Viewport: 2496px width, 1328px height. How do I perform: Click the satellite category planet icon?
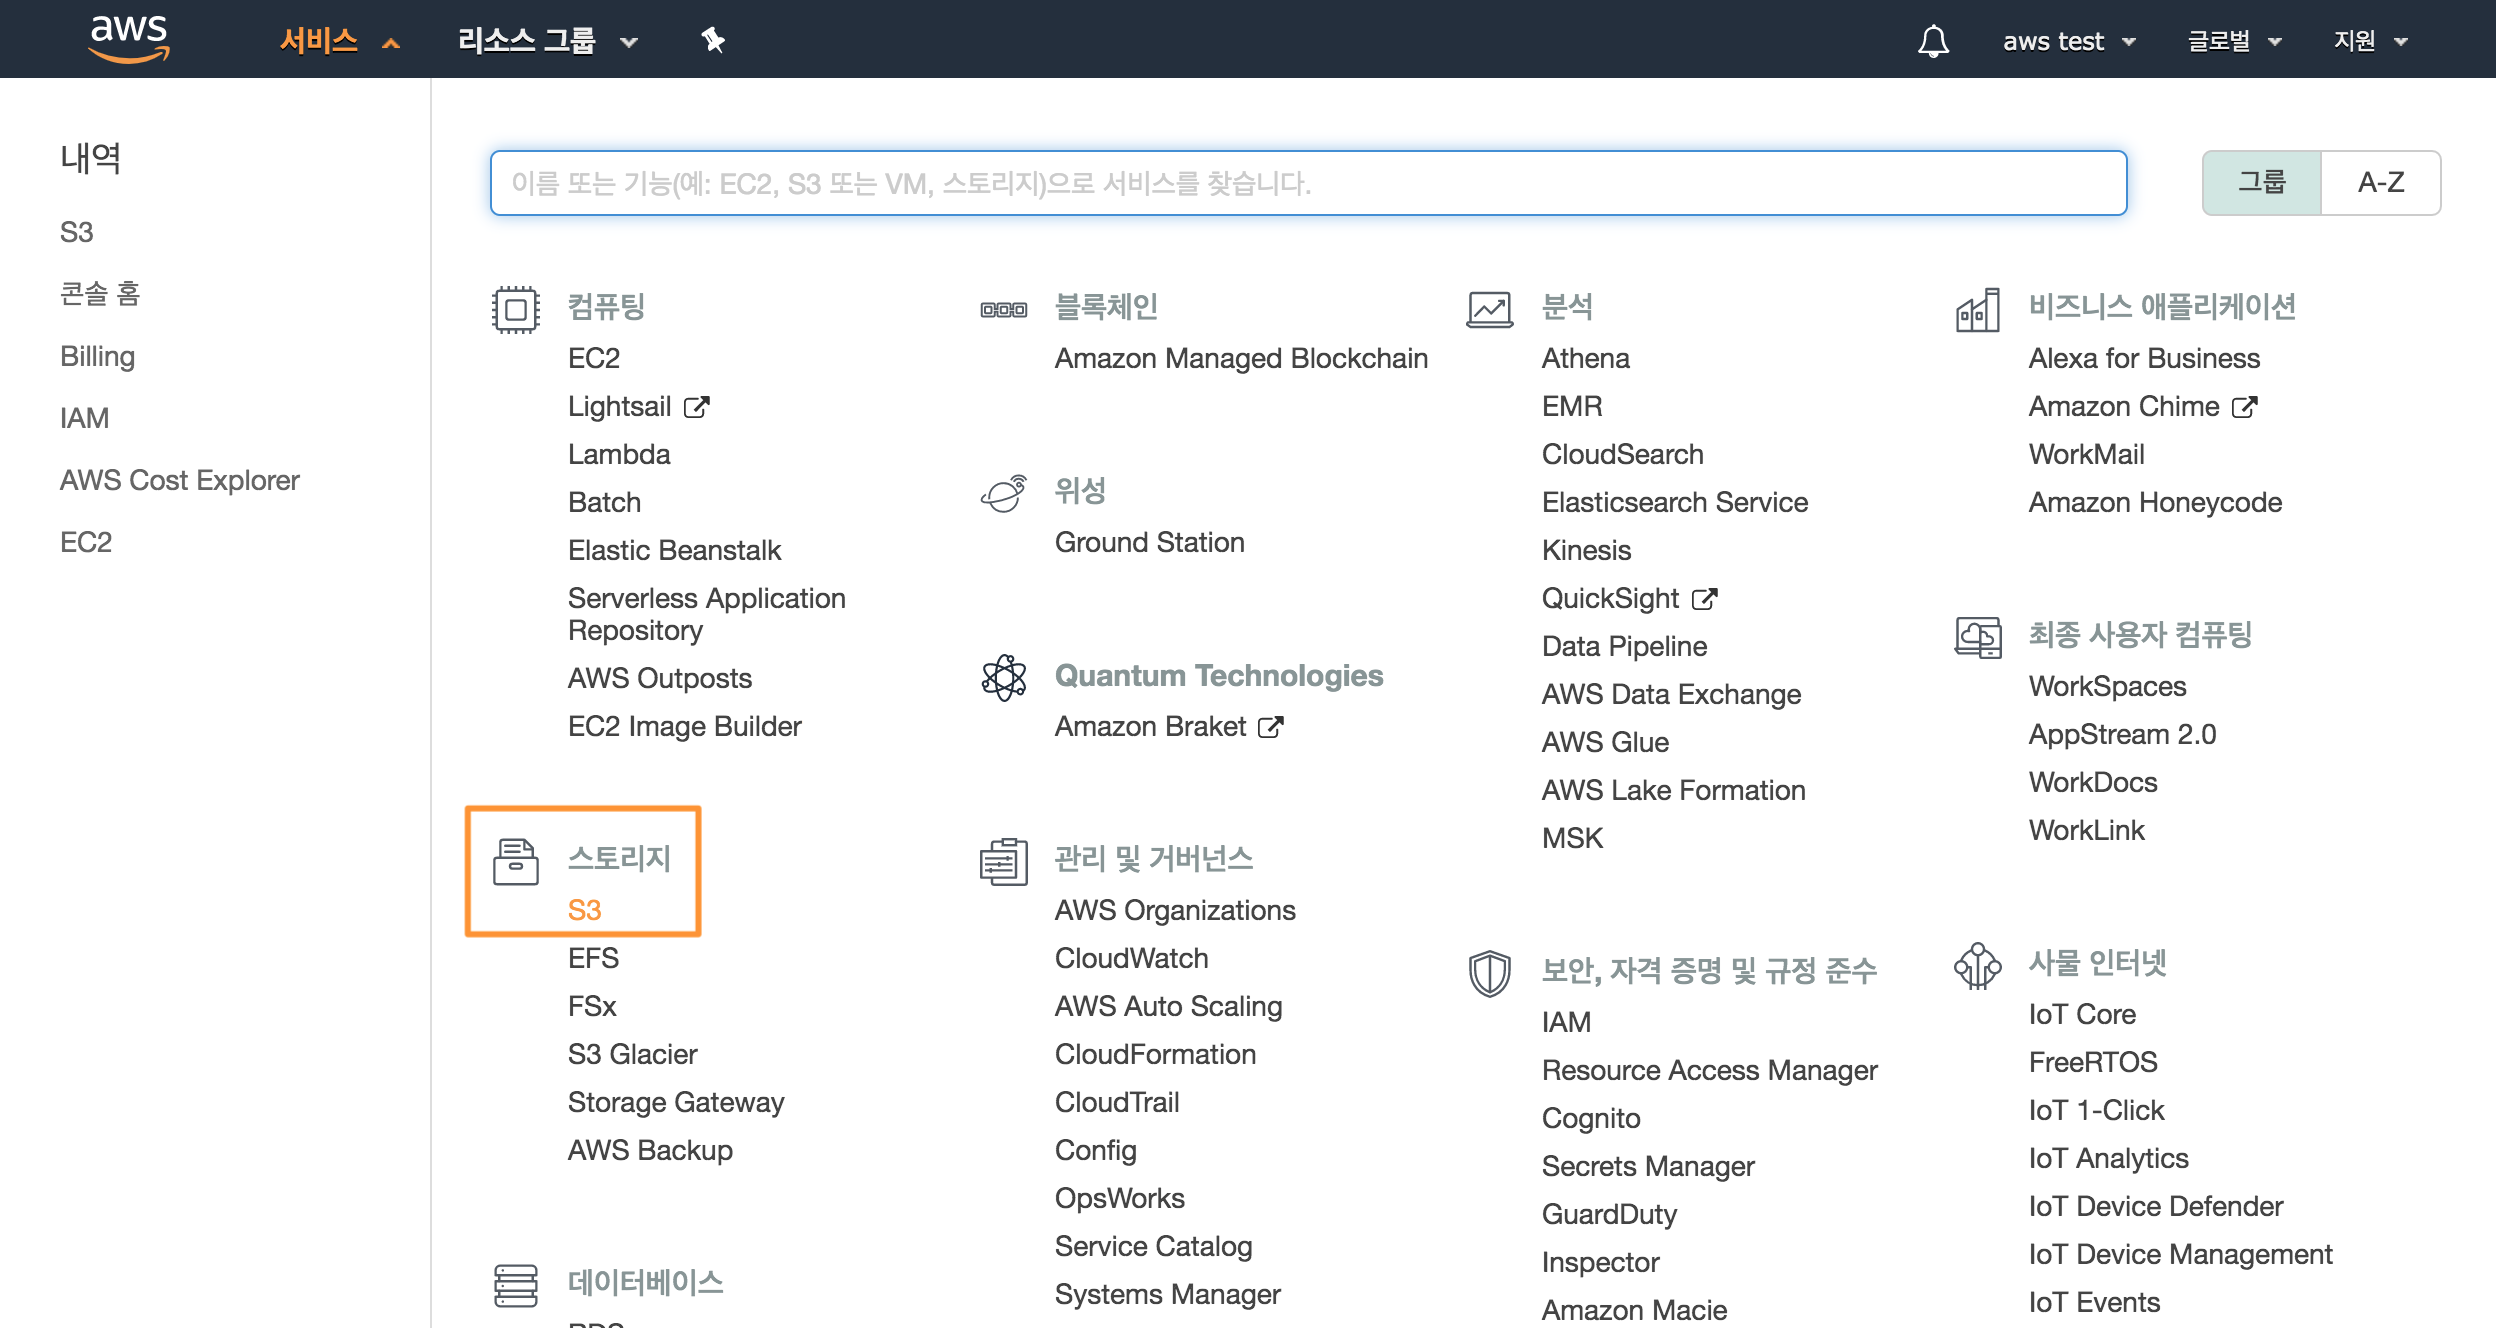coord(1003,493)
